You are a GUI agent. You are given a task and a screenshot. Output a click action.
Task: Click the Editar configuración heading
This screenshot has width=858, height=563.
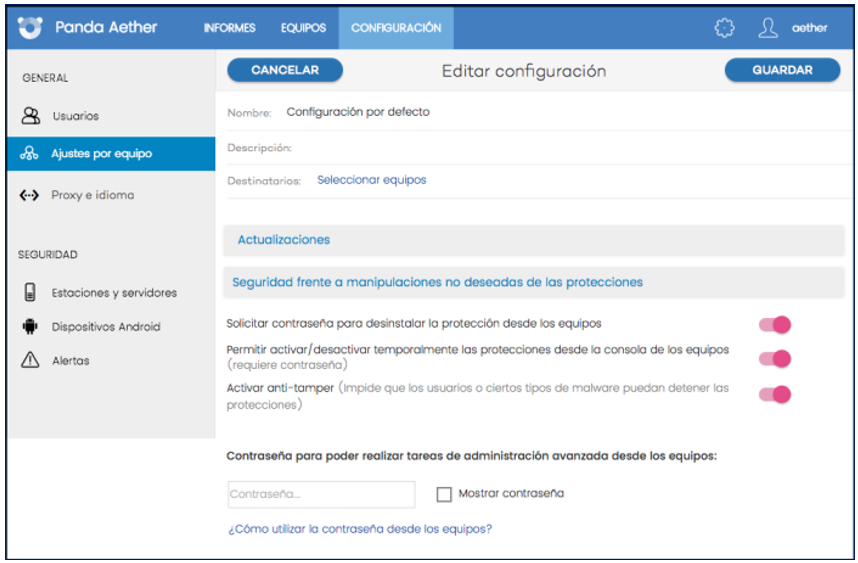(x=524, y=71)
